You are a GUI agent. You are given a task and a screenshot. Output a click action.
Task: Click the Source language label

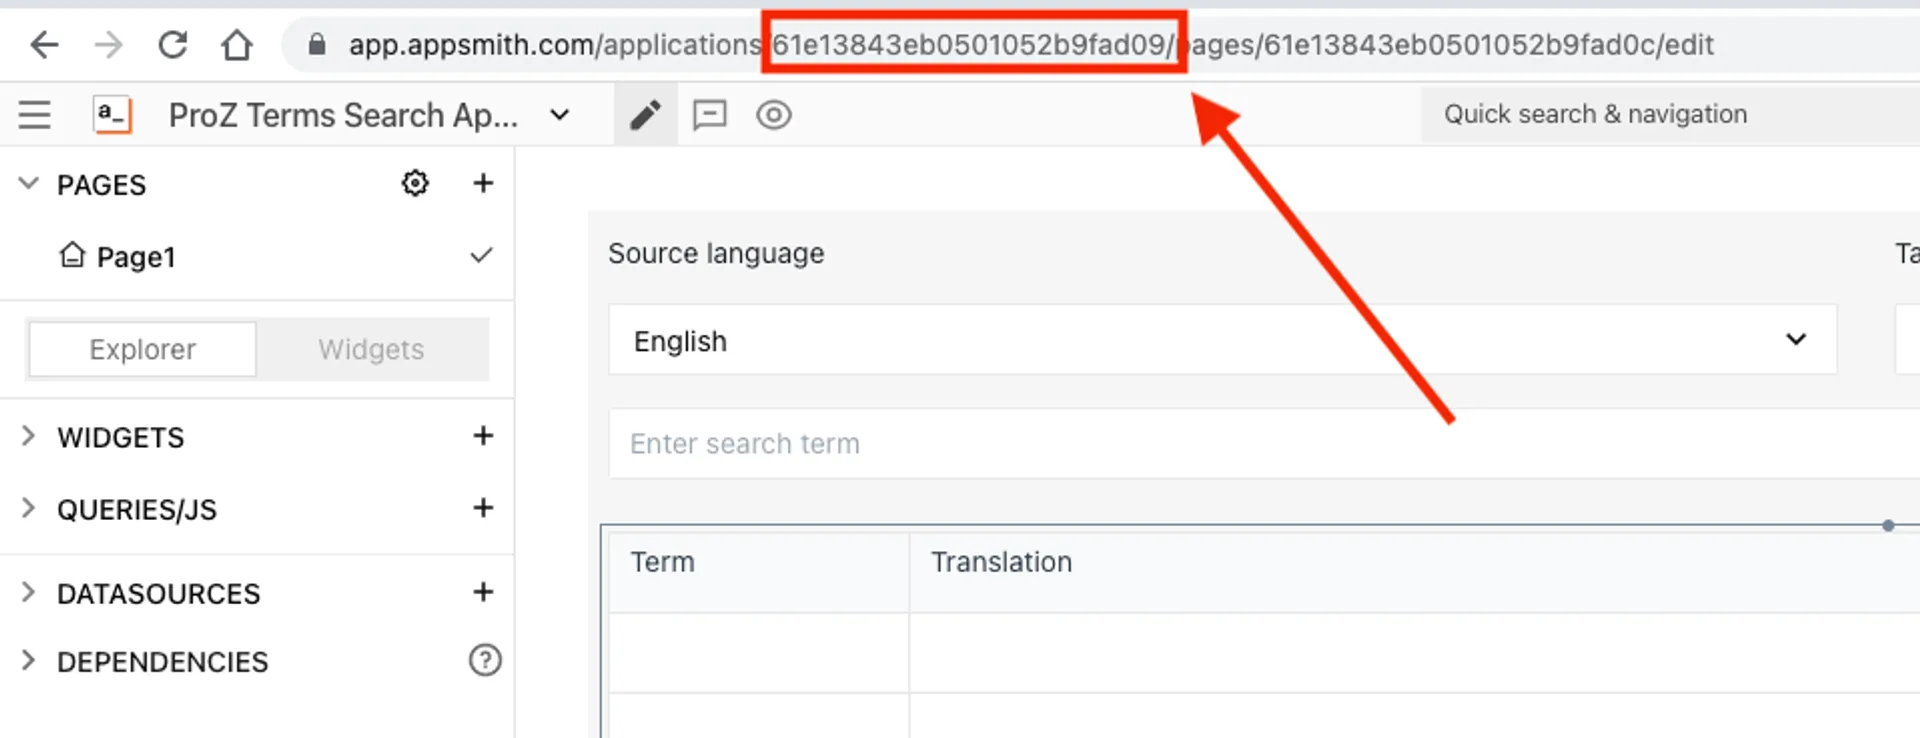716,254
